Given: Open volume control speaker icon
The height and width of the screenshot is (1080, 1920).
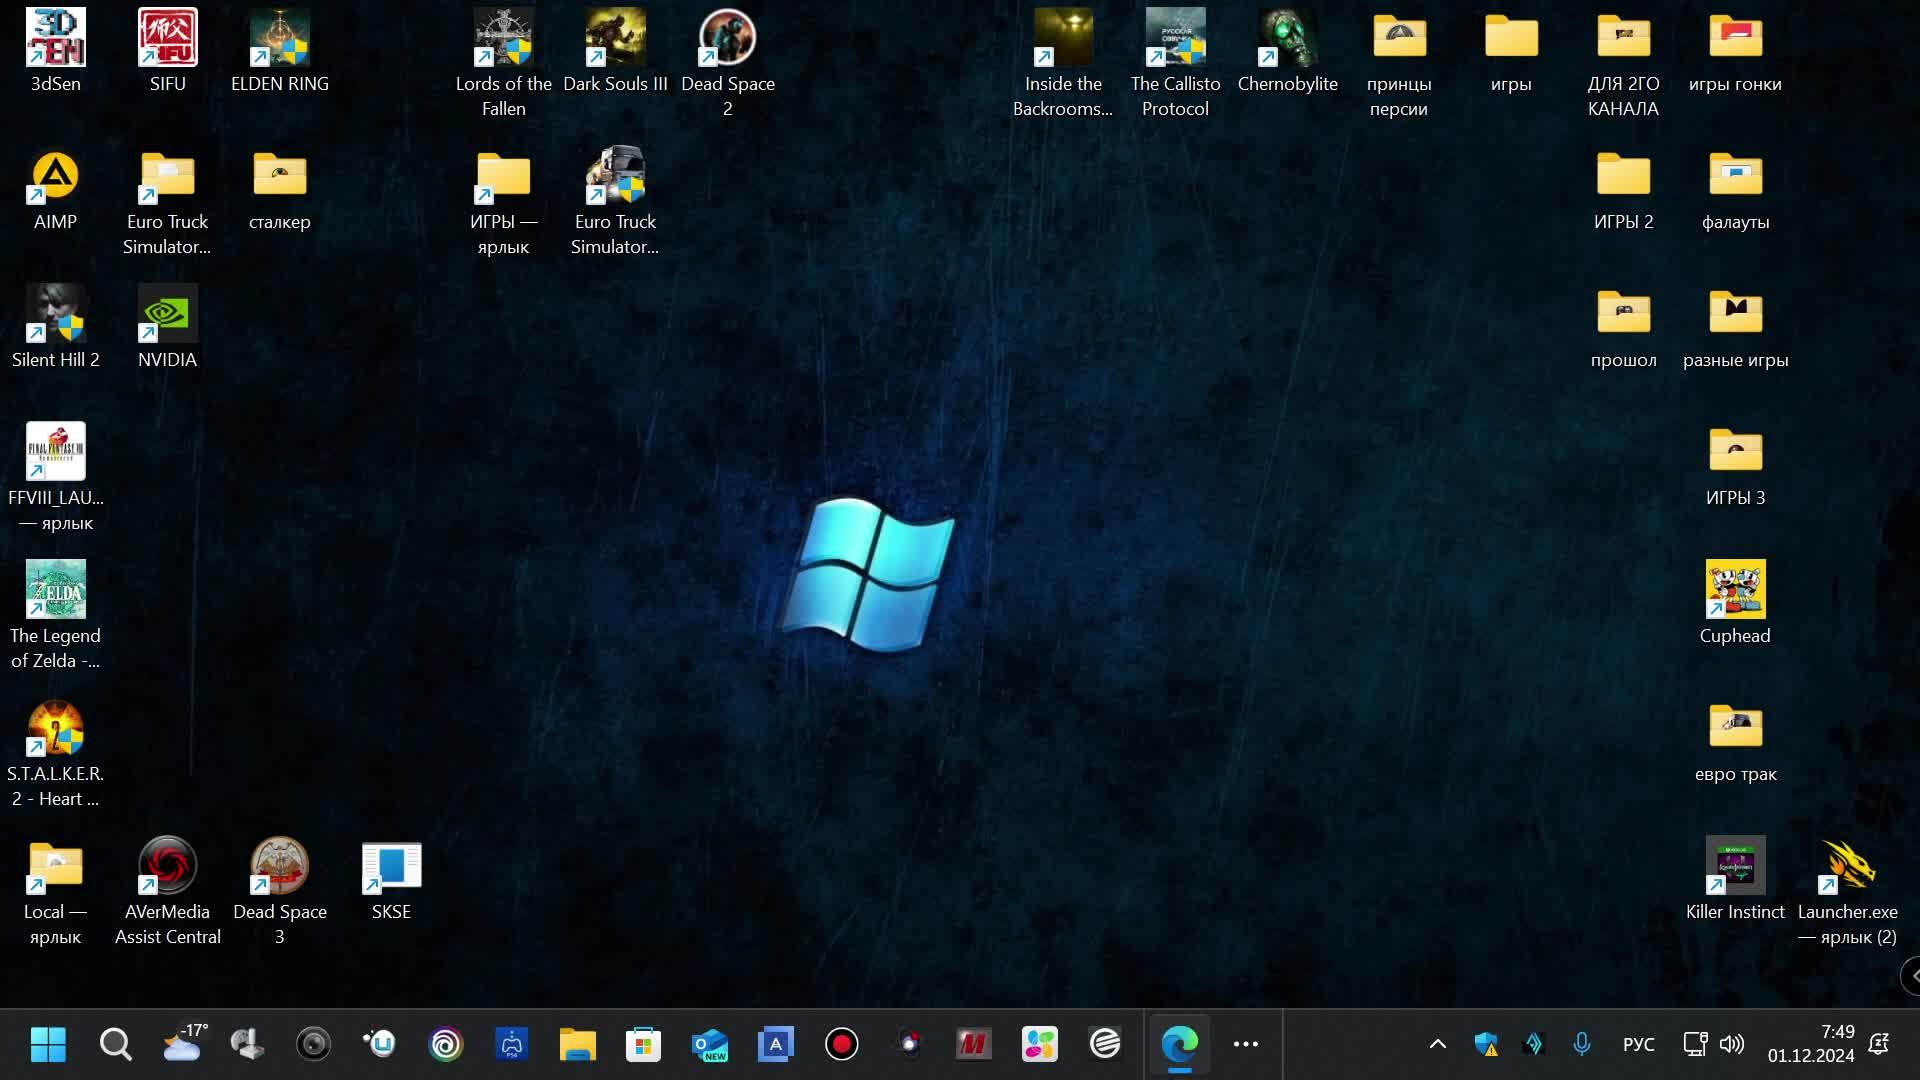Looking at the screenshot, I should (x=1732, y=1044).
